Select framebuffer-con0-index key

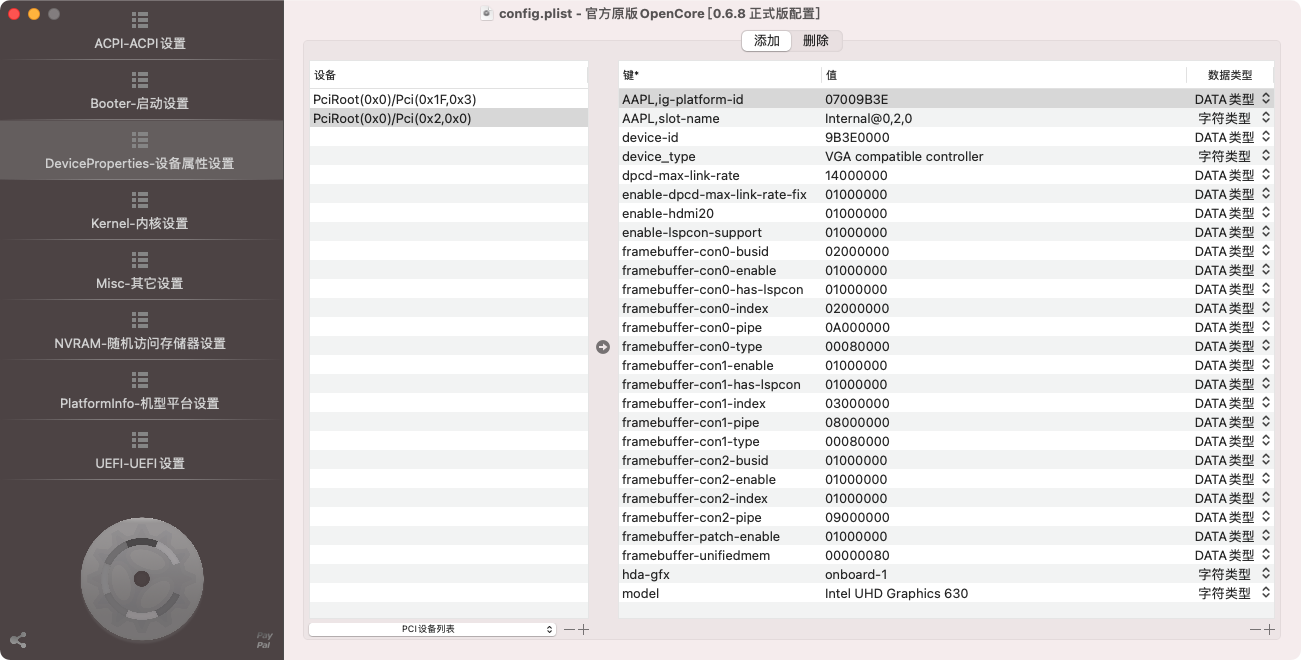pos(695,308)
